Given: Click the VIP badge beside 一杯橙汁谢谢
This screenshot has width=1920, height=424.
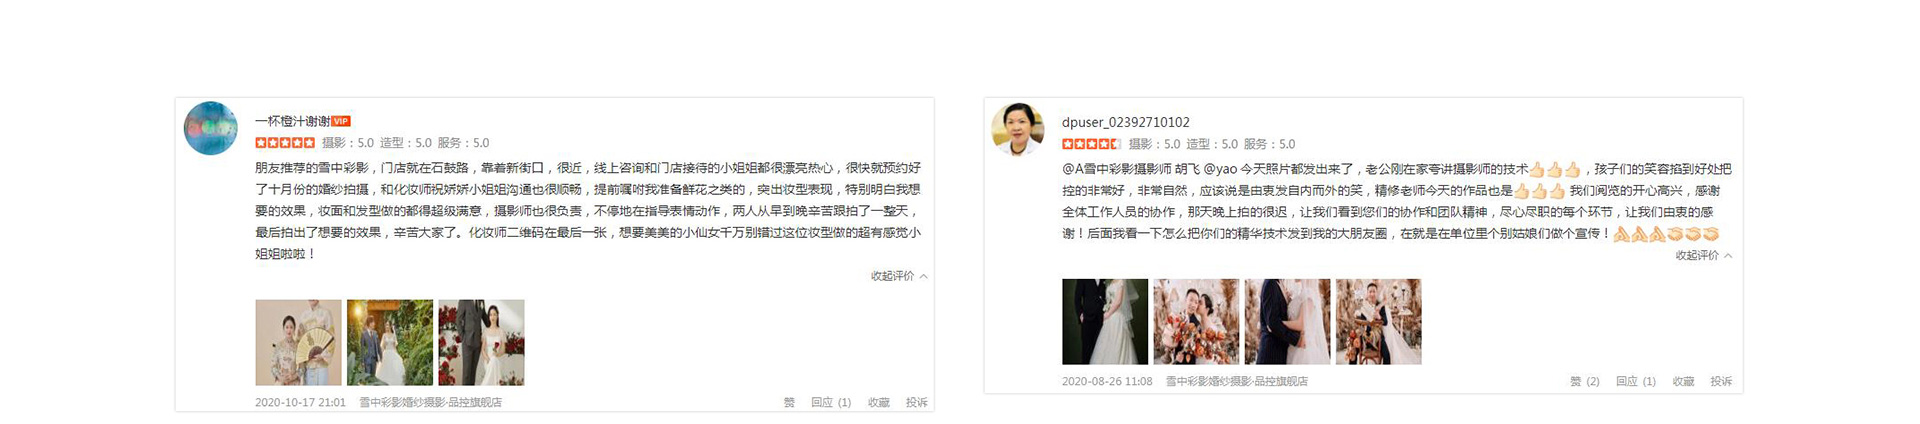Looking at the screenshot, I should pos(341,121).
